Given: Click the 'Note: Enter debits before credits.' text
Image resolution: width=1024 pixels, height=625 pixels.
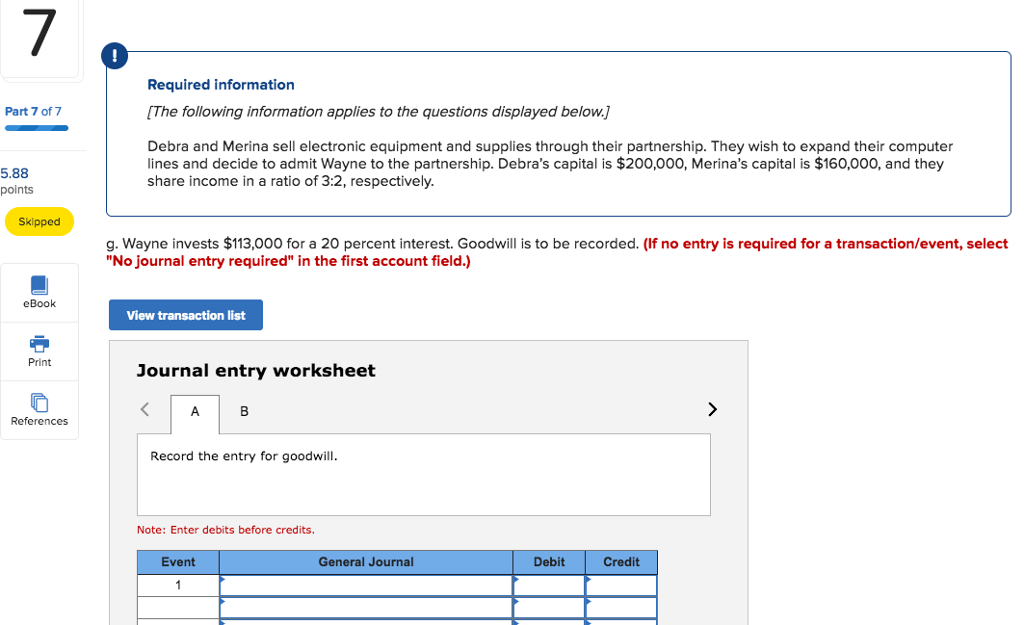Looking at the screenshot, I should (x=225, y=530).
